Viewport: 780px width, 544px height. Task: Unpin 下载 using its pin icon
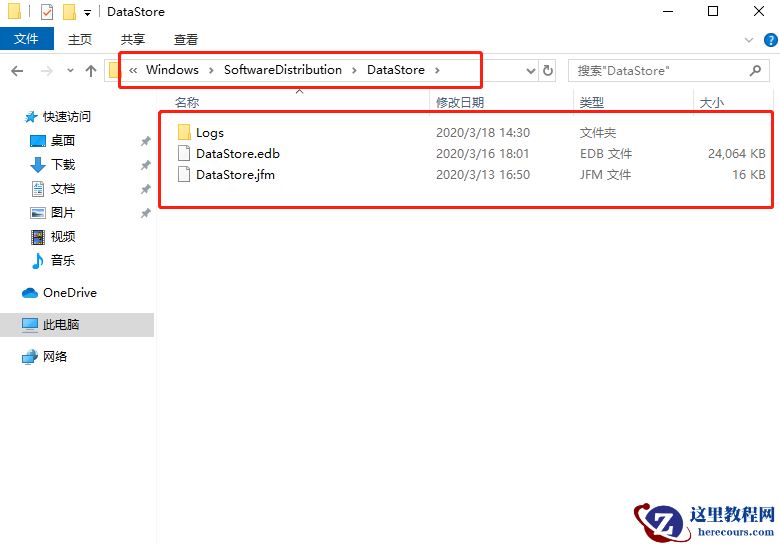point(145,165)
